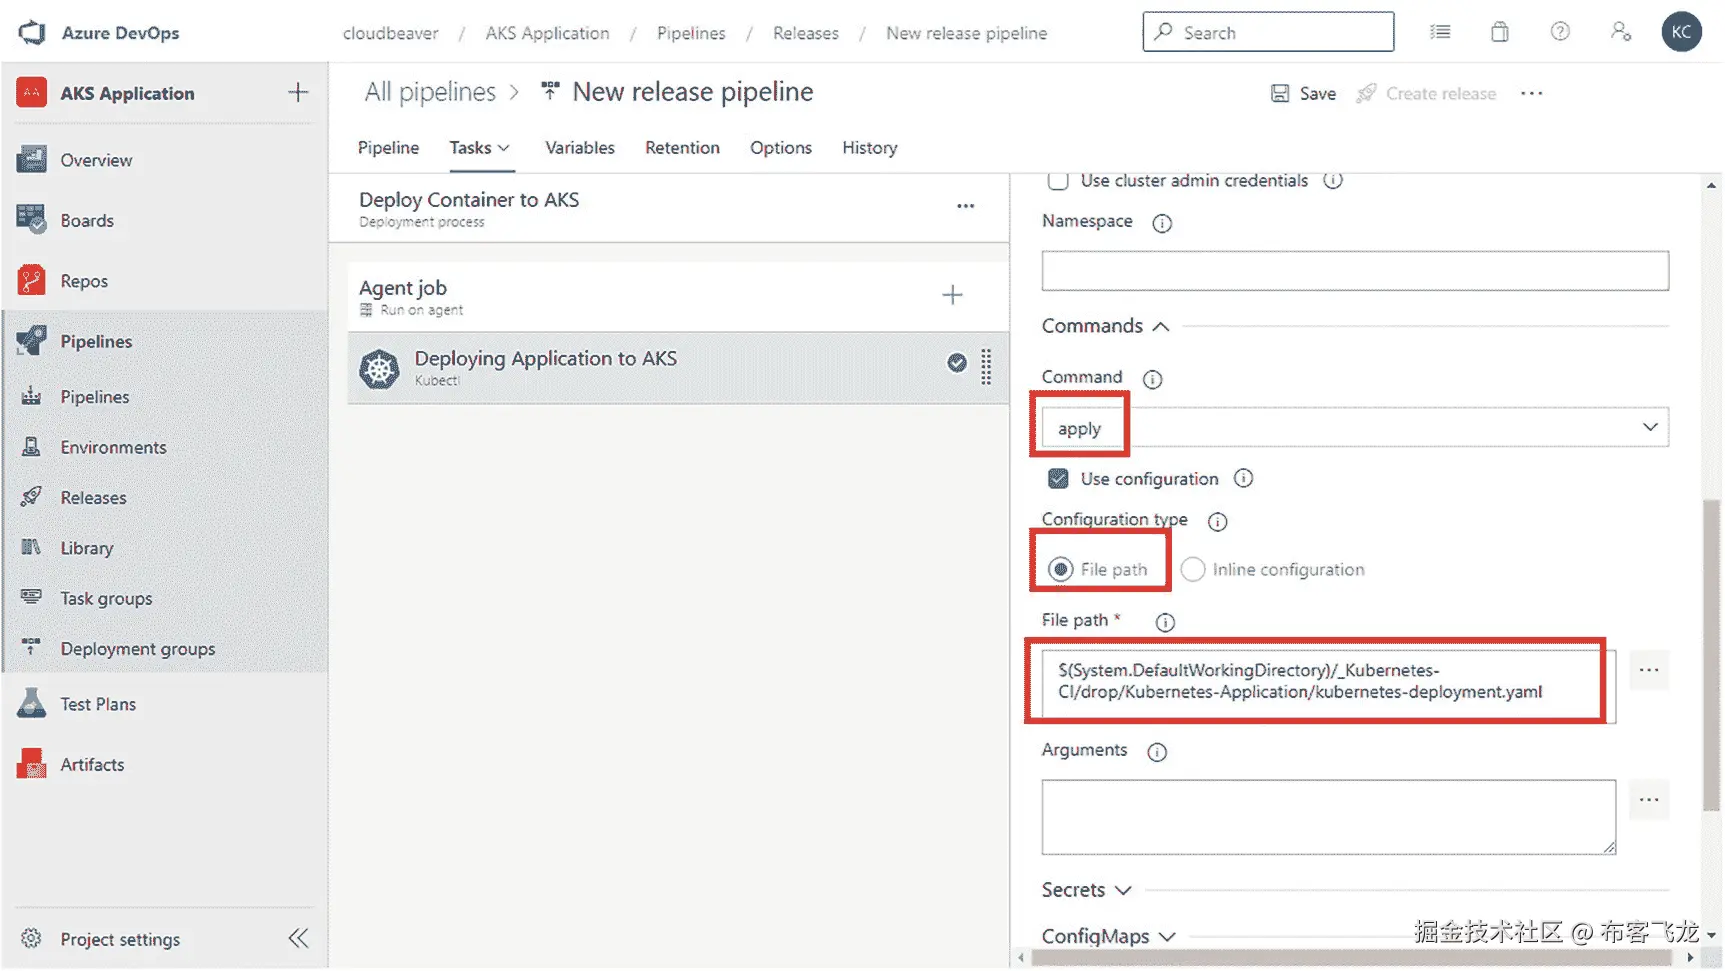
Task: Switch to the Retention tab
Action: [682, 148]
